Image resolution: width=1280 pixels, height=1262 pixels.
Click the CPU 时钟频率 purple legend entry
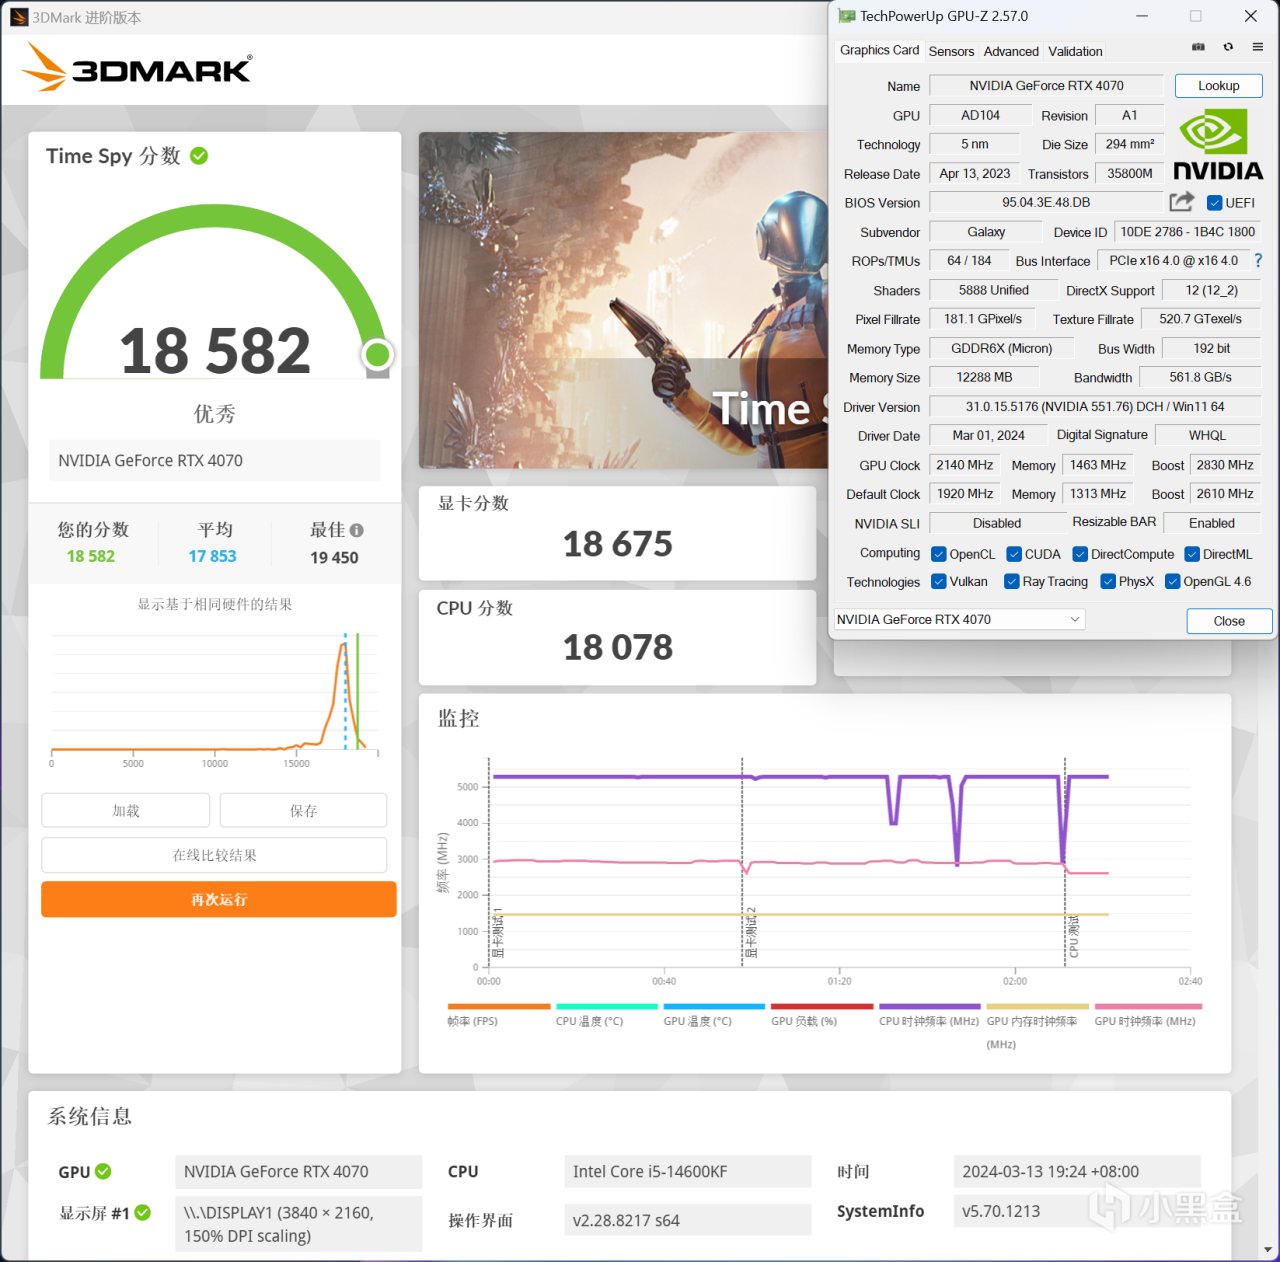(930, 1015)
